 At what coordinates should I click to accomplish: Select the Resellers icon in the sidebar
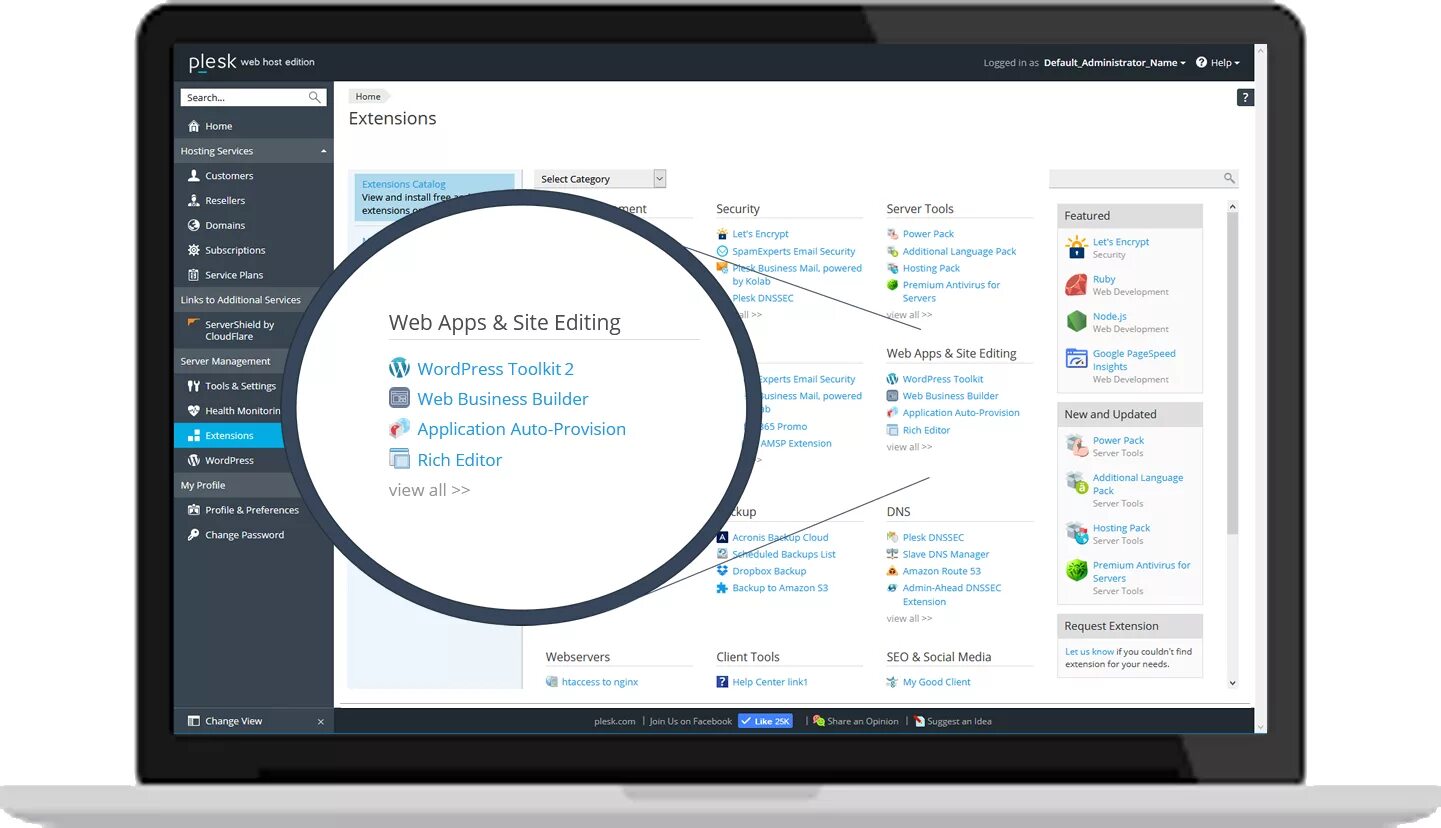[194, 200]
